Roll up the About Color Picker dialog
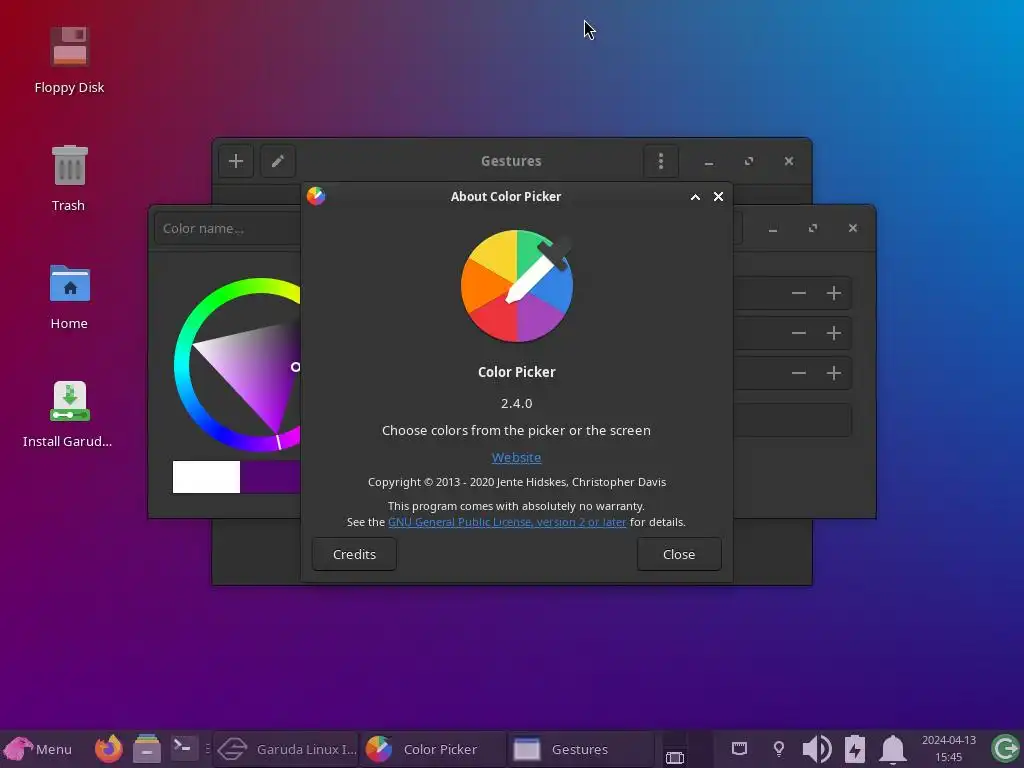 (696, 197)
